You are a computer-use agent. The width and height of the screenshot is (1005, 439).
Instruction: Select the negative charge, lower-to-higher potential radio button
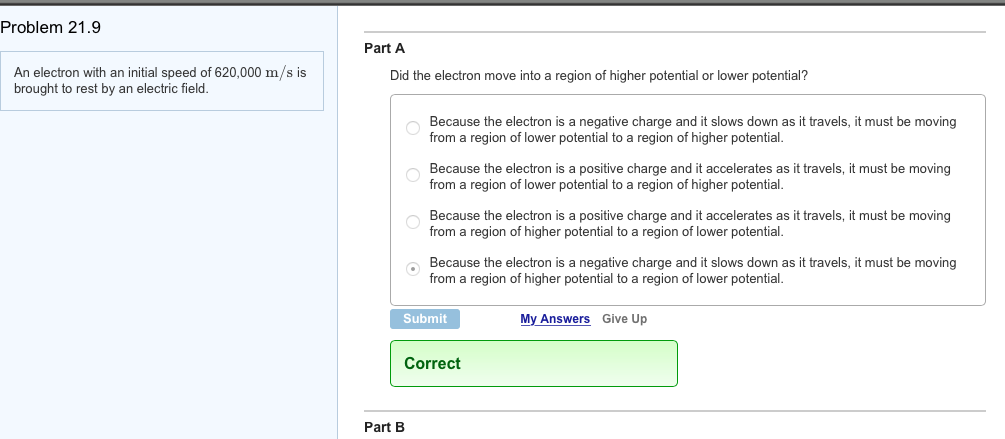412,128
